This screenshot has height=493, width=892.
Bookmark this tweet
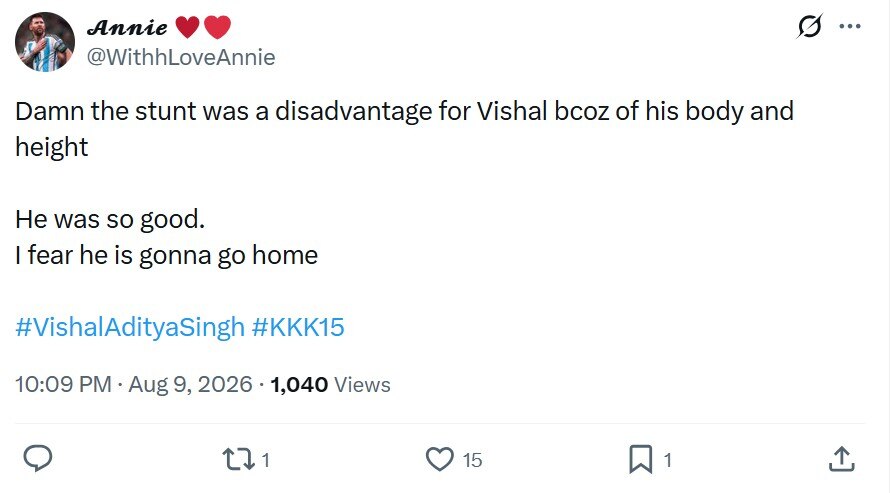tap(641, 459)
